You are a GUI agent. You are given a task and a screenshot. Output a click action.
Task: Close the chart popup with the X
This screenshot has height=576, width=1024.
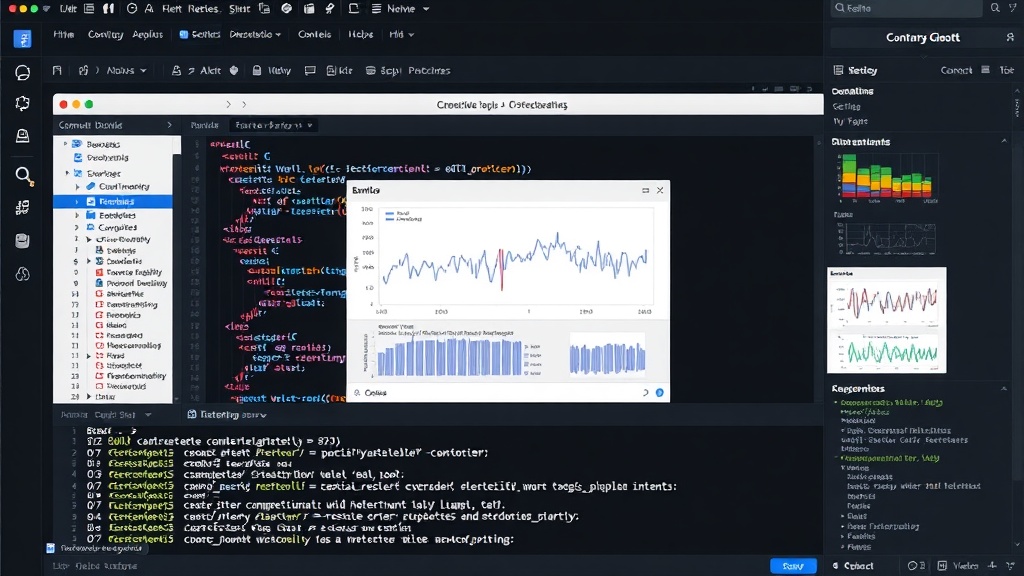click(660, 190)
